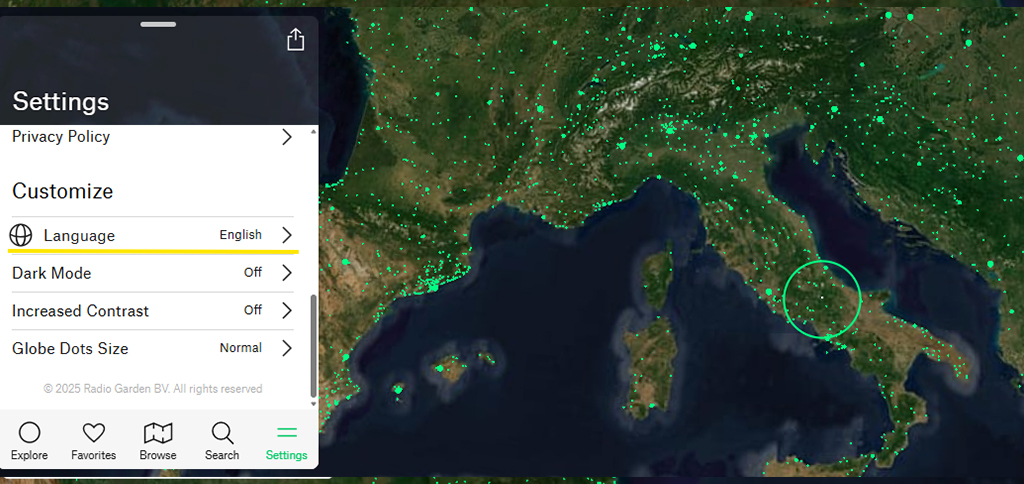1024x484 pixels.
Task: Click the Search magnifier icon
Action: click(222, 432)
